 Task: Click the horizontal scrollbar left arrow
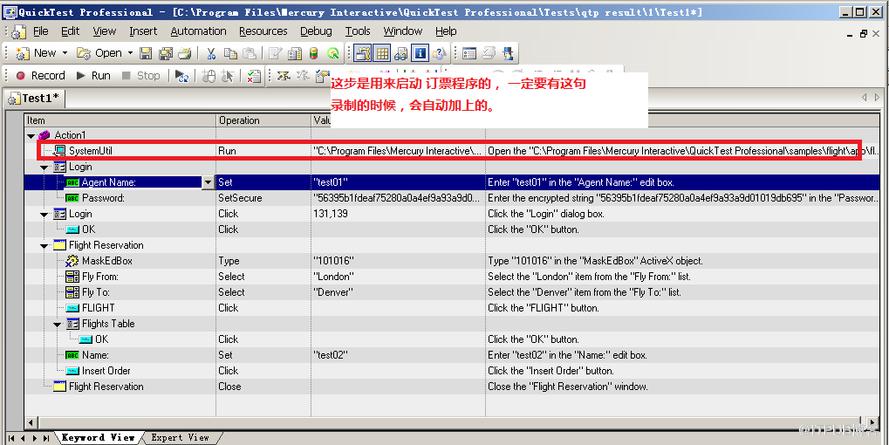(31, 423)
